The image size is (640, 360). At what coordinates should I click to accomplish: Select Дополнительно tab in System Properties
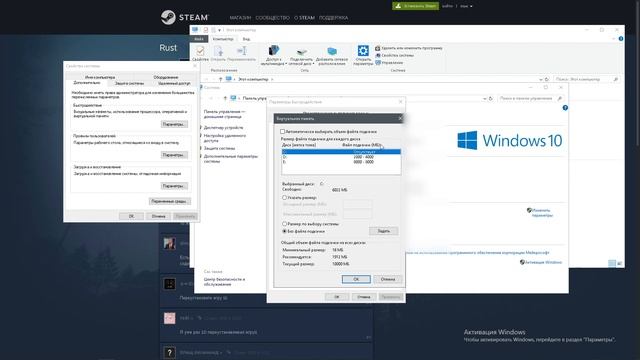87,83
